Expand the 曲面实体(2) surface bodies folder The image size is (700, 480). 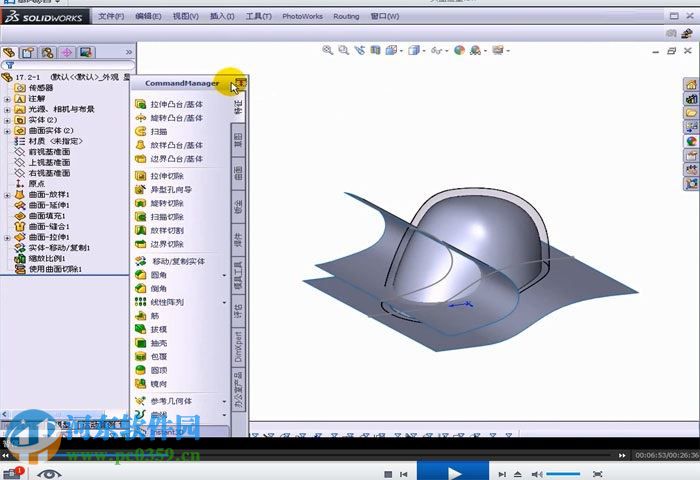[x=7, y=131]
